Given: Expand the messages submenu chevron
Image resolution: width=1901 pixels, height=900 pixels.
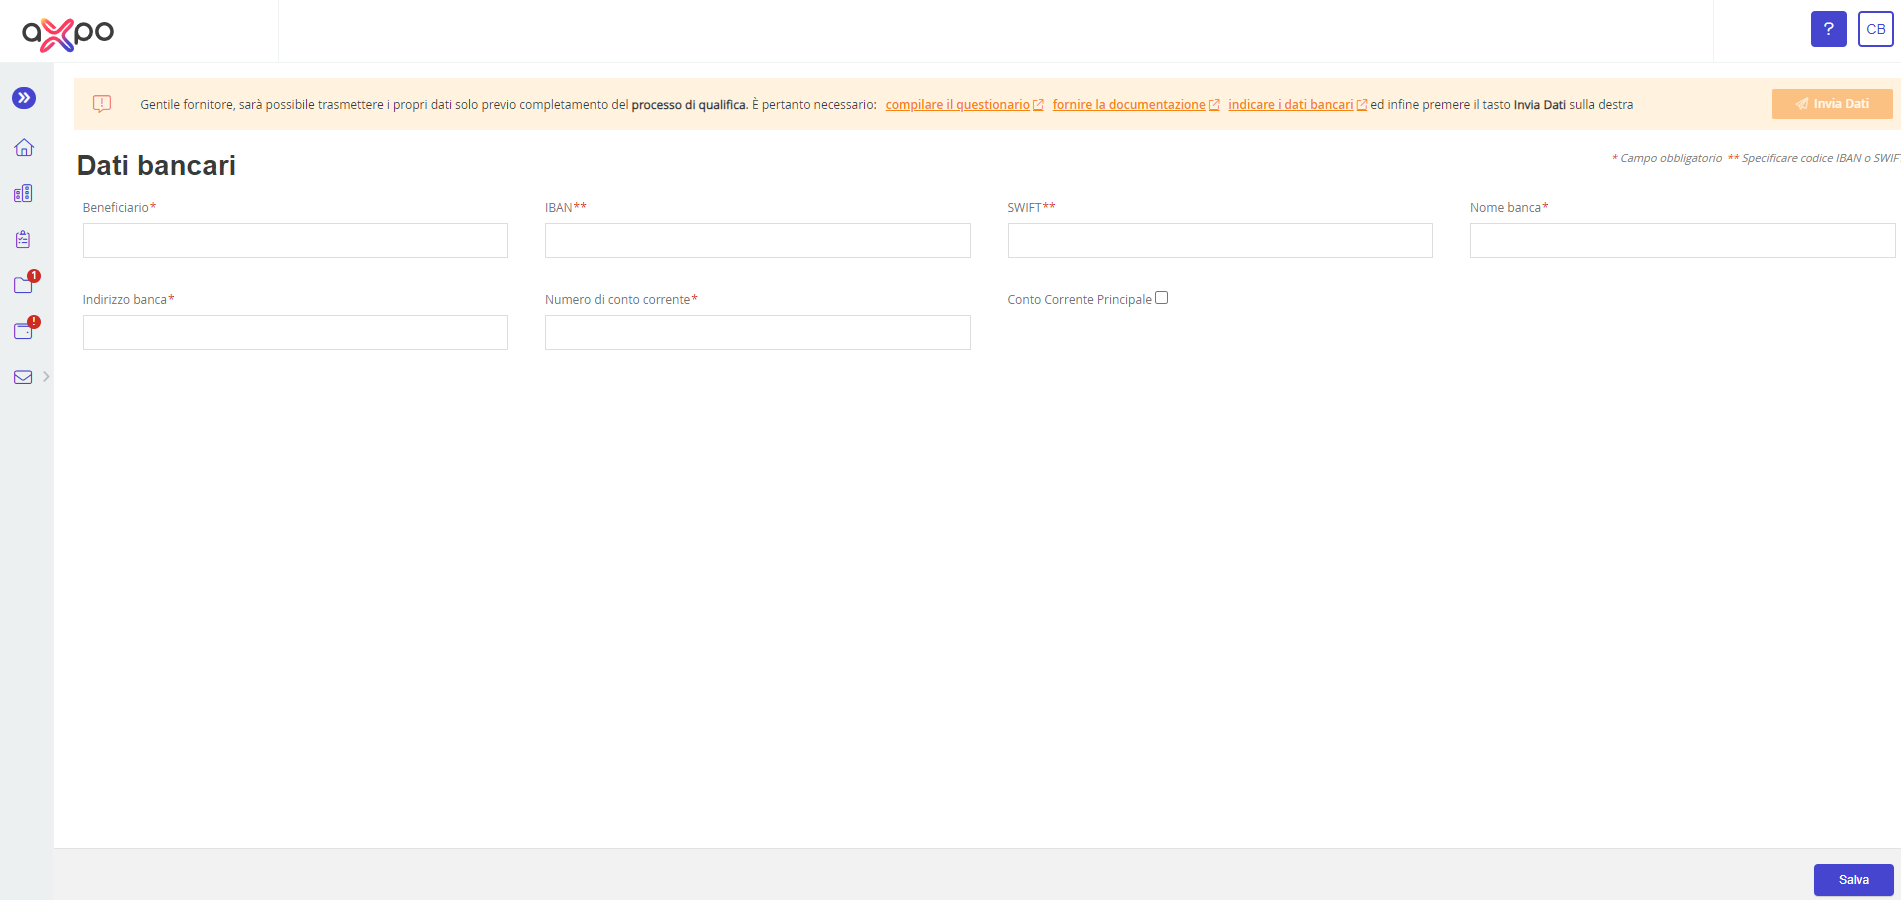Looking at the screenshot, I should coord(46,377).
